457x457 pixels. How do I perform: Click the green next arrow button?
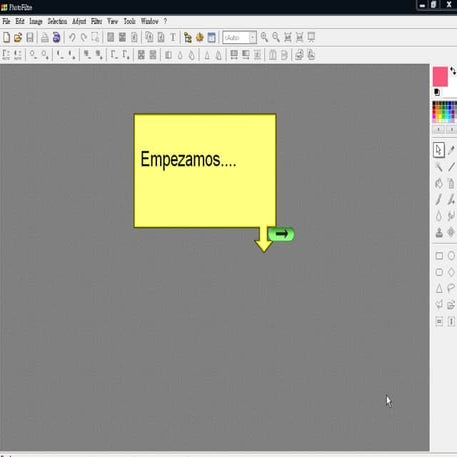[281, 234]
